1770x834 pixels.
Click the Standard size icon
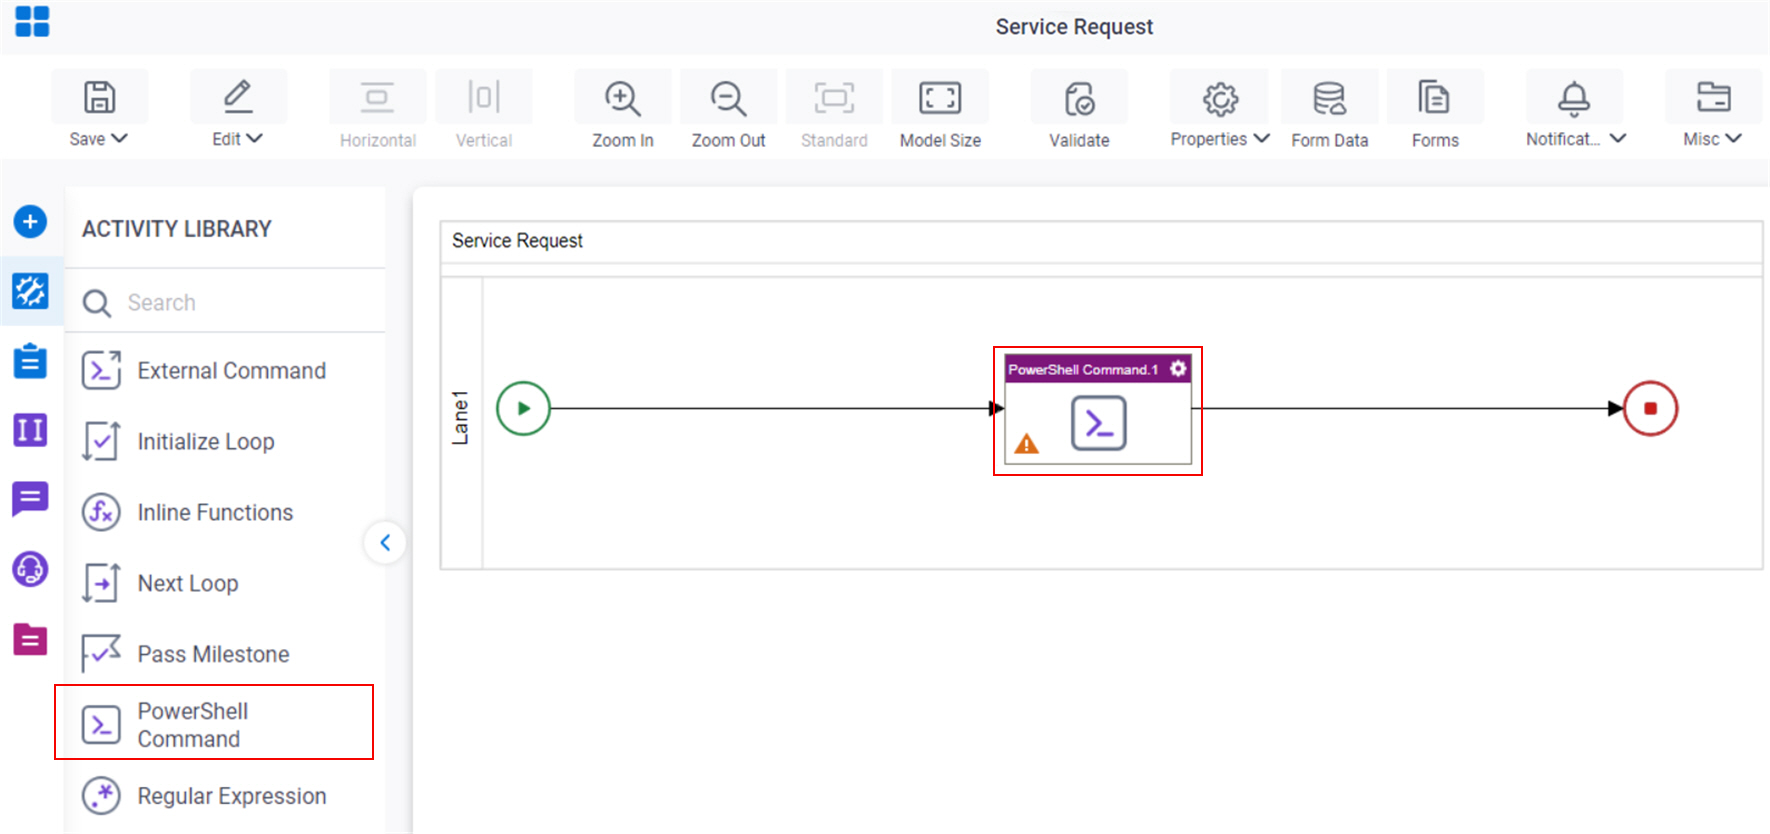[x=834, y=97]
